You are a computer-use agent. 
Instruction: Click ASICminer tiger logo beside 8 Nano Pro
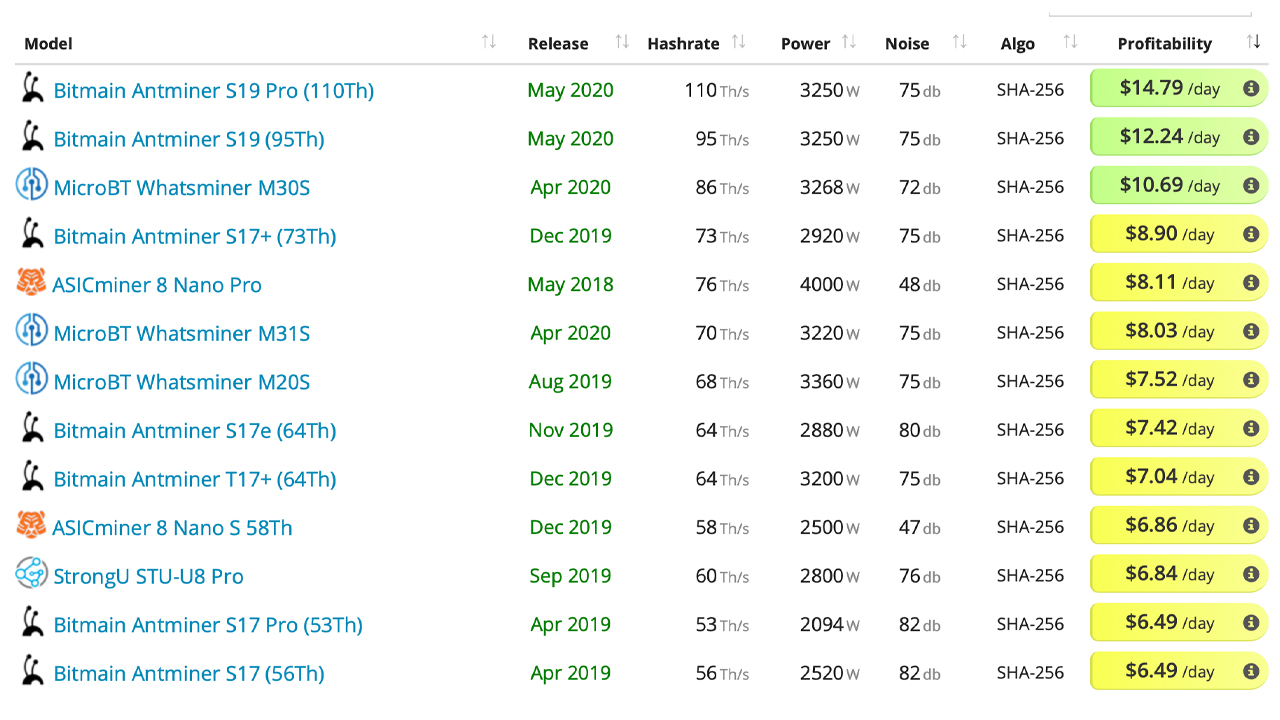[32, 283]
